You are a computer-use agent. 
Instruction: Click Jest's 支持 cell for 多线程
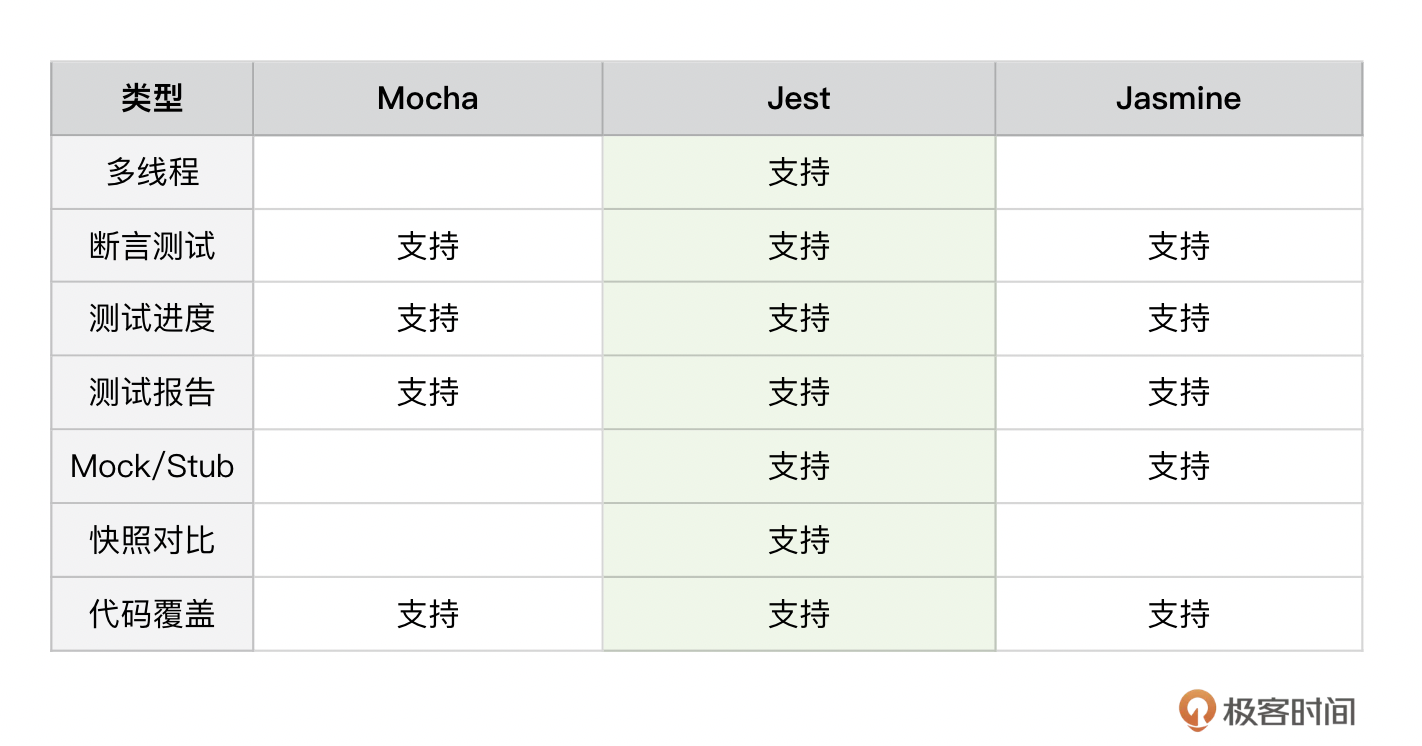coord(799,172)
